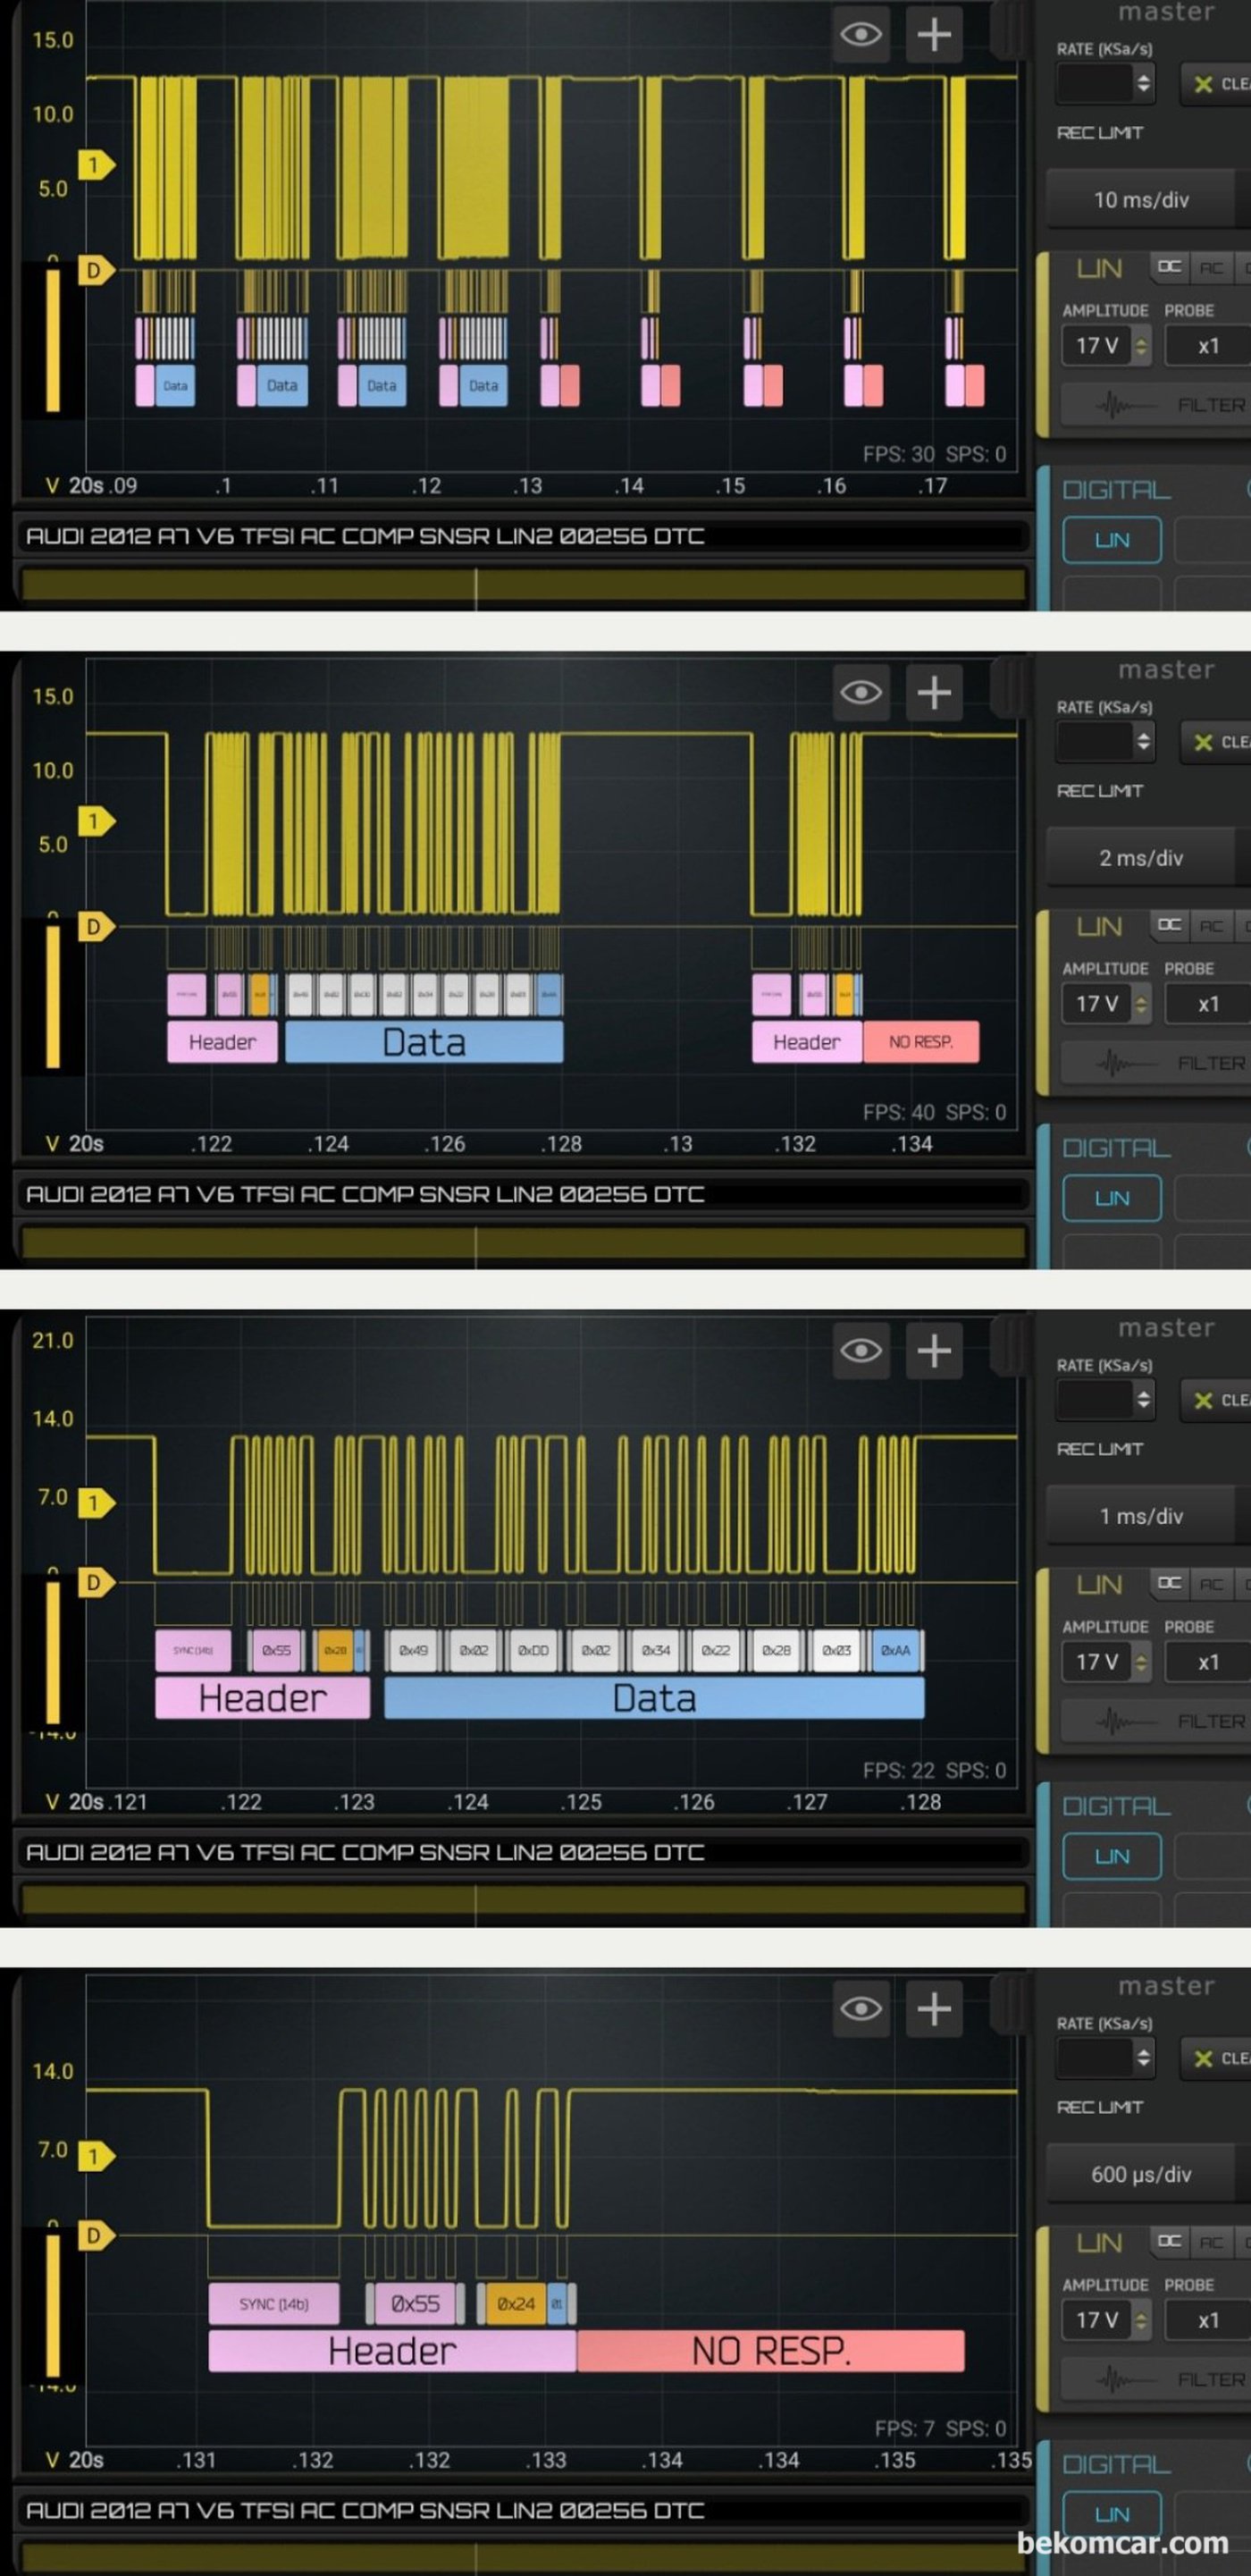This screenshot has height=2576, width=1251.
Task: Click the plus icon in the 600 µs/div view
Action: tap(934, 2008)
